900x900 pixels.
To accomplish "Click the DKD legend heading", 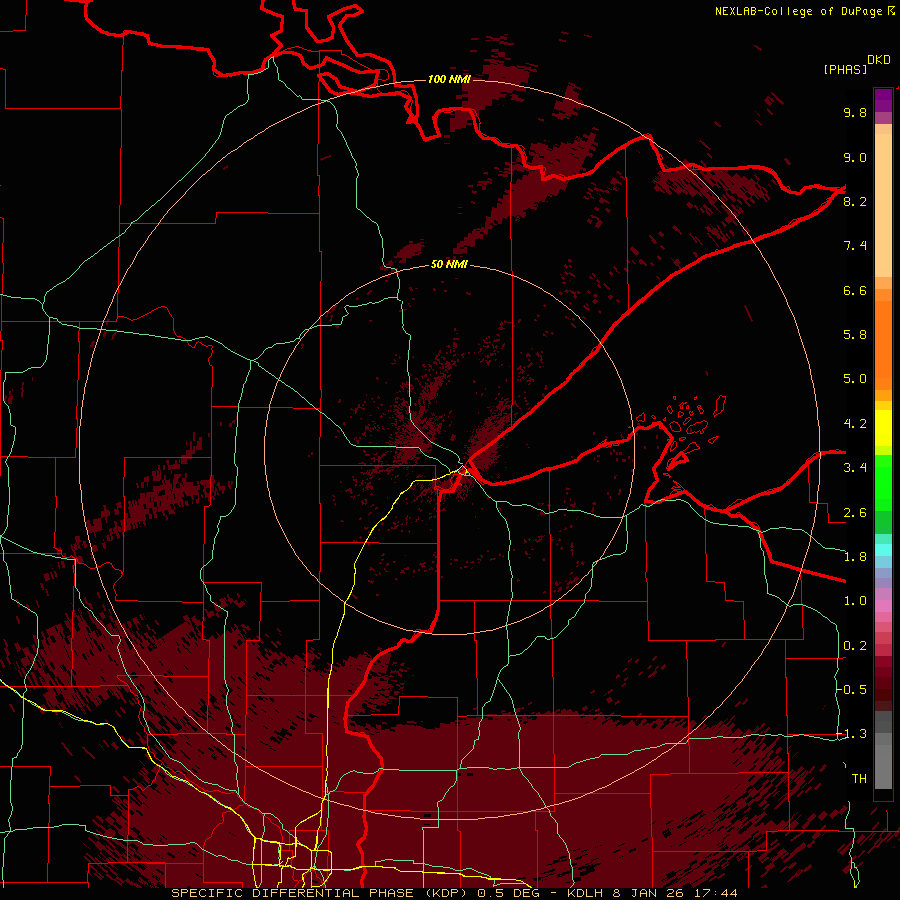I will click(879, 60).
